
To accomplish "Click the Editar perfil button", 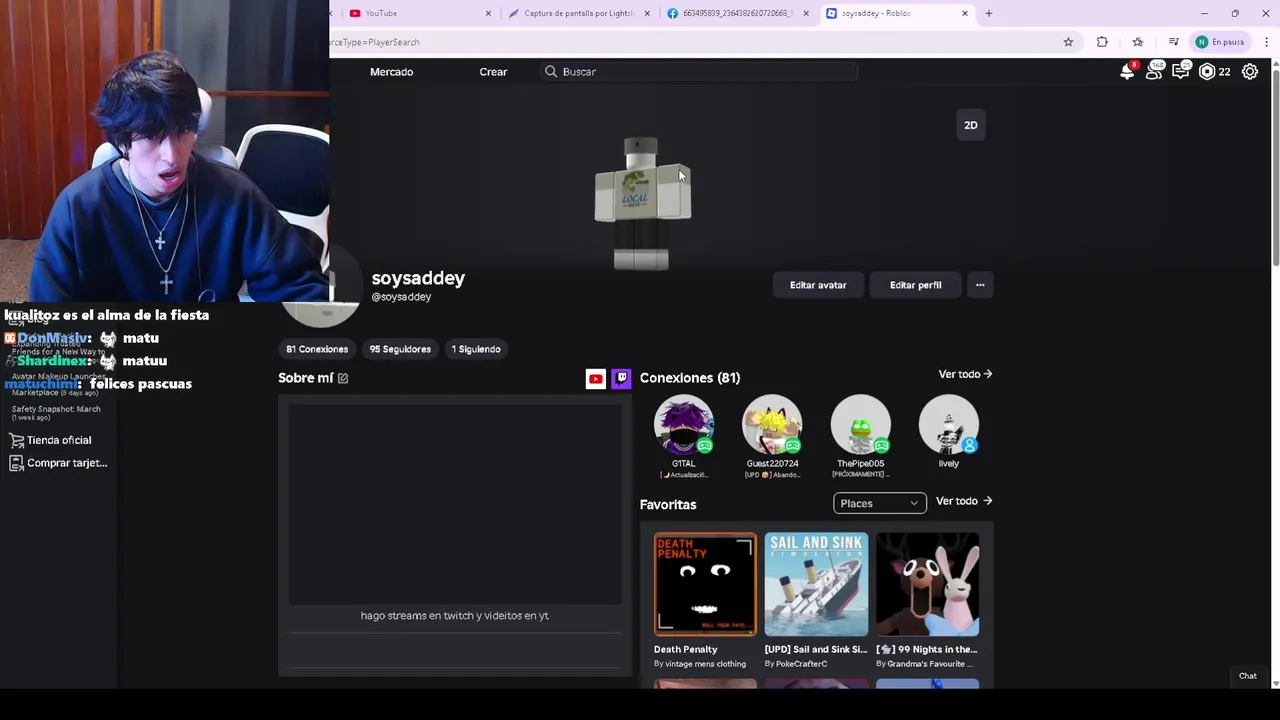I will (916, 285).
